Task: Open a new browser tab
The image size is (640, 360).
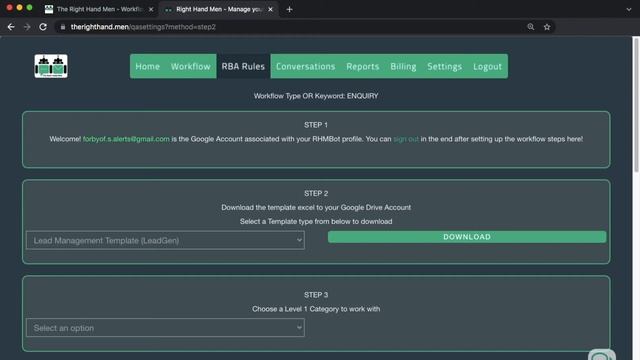Action: (289, 9)
